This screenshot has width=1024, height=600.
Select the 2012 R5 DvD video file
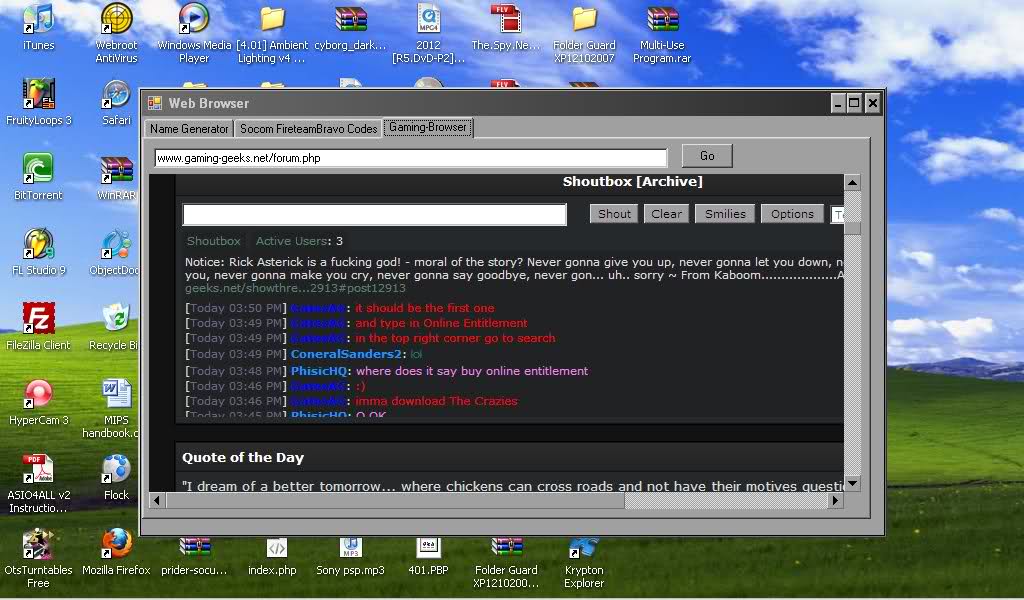pyautogui.click(x=428, y=33)
